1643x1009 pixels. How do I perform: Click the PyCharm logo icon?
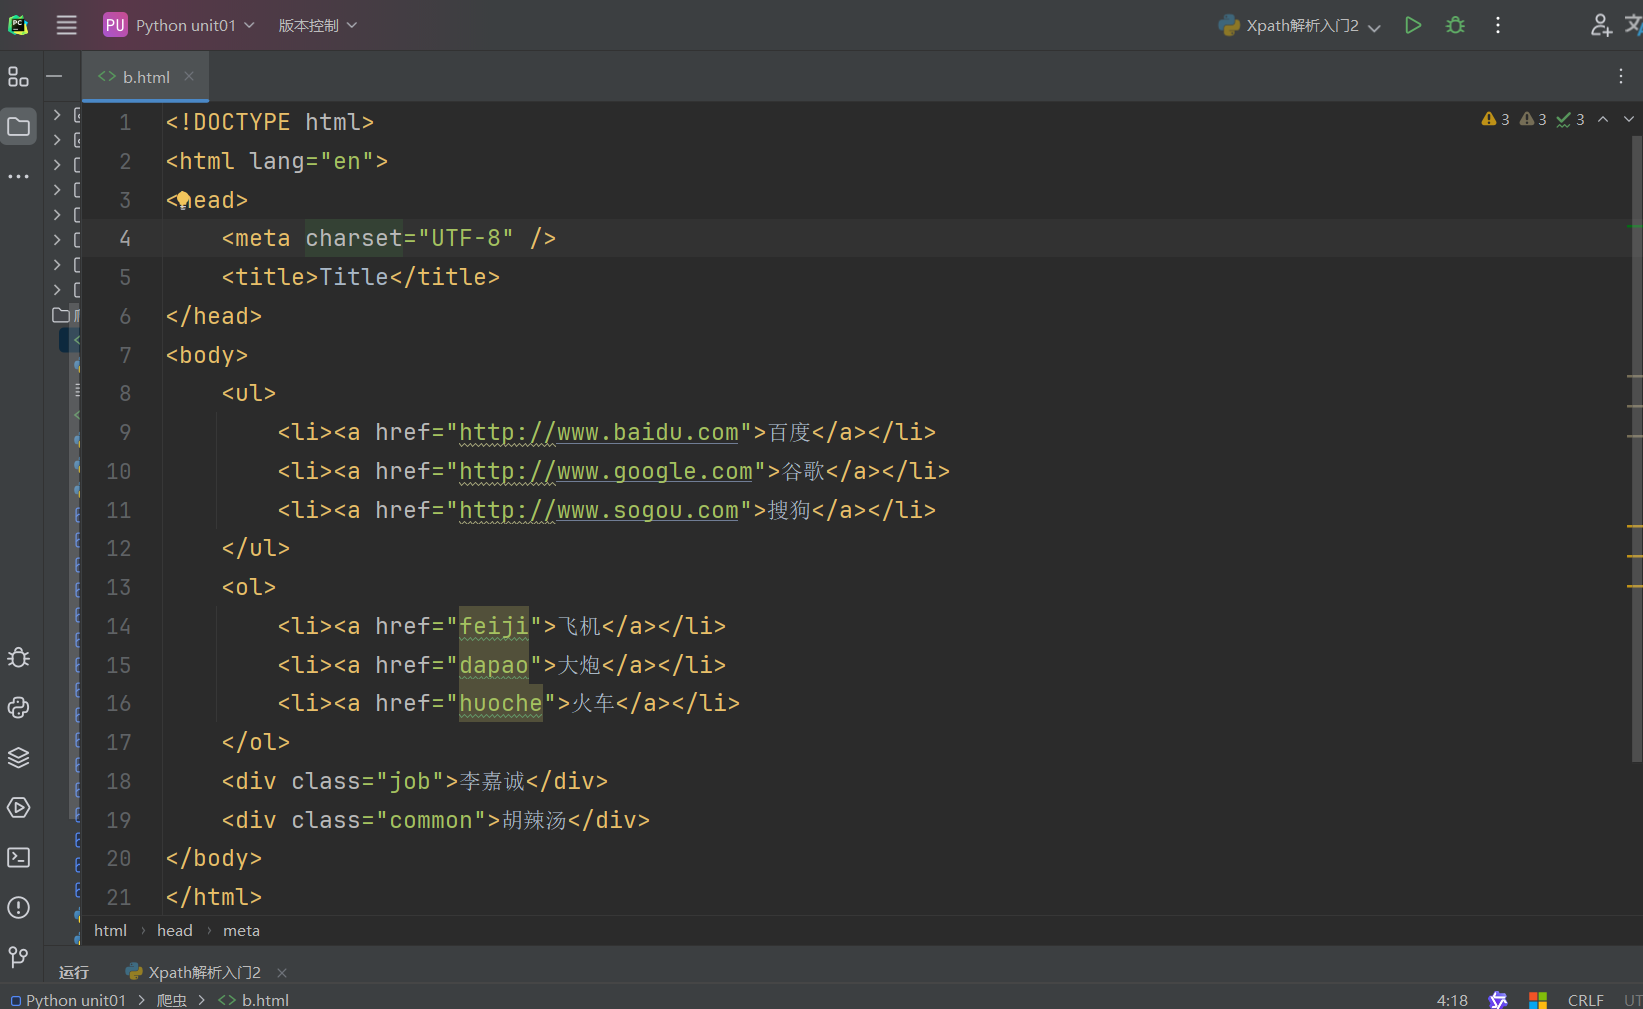tap(18, 25)
